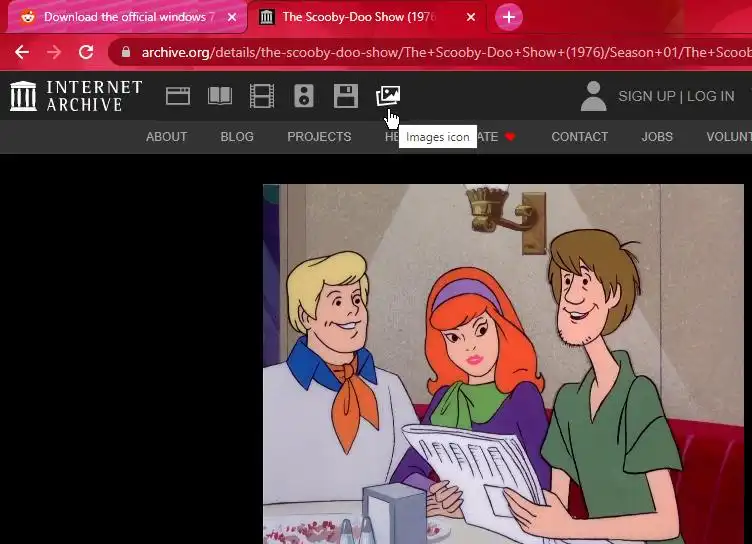Click the Reddit favicon on first tab
The width and height of the screenshot is (752, 544).
pyautogui.click(x=28, y=17)
